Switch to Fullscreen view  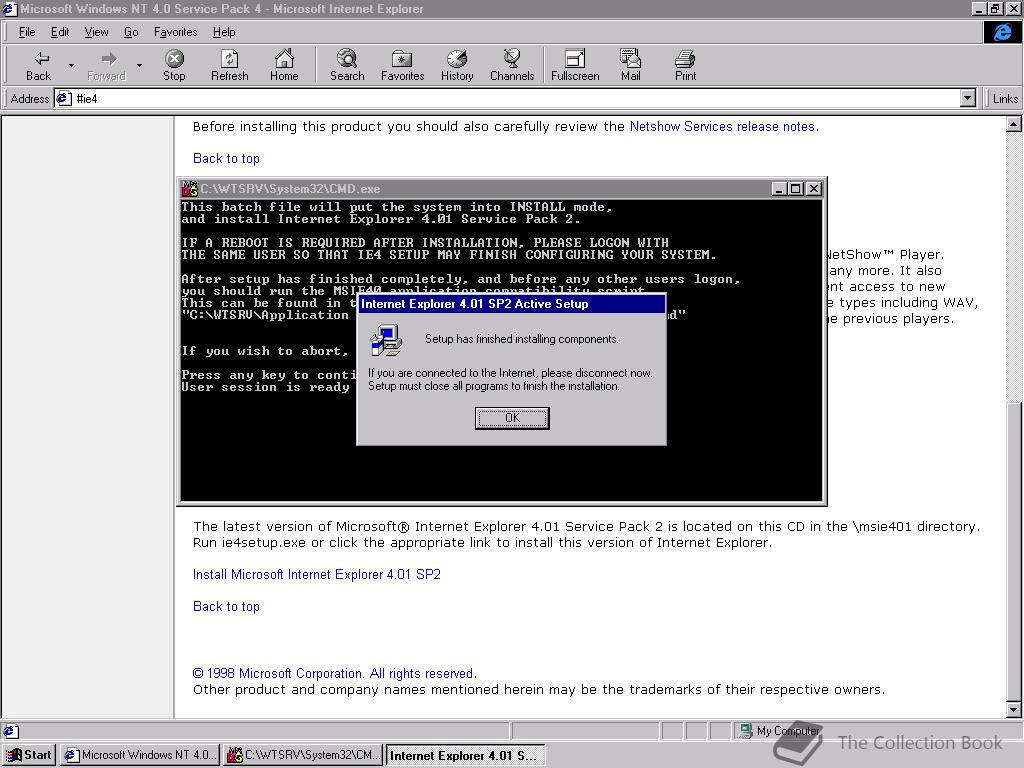(x=575, y=65)
